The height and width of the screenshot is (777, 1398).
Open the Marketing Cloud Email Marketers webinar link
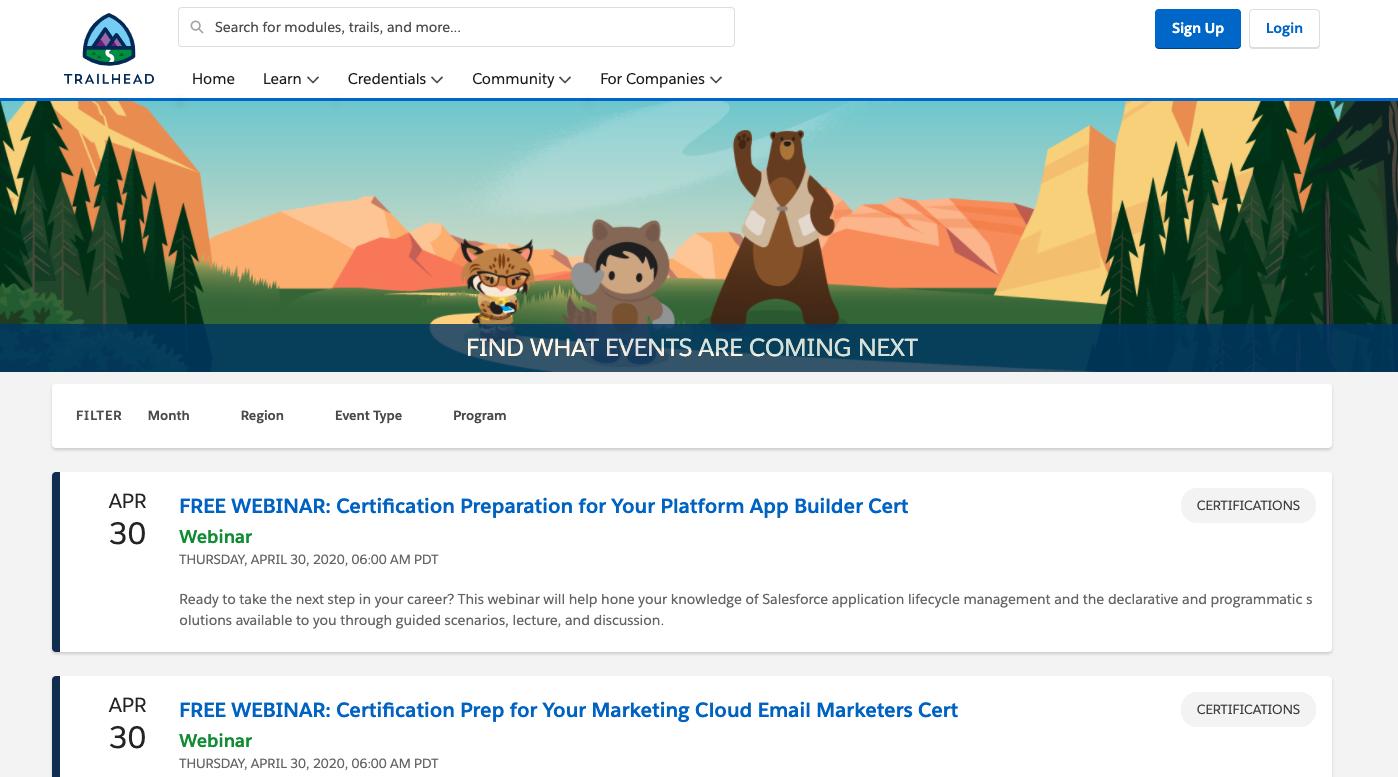click(568, 710)
